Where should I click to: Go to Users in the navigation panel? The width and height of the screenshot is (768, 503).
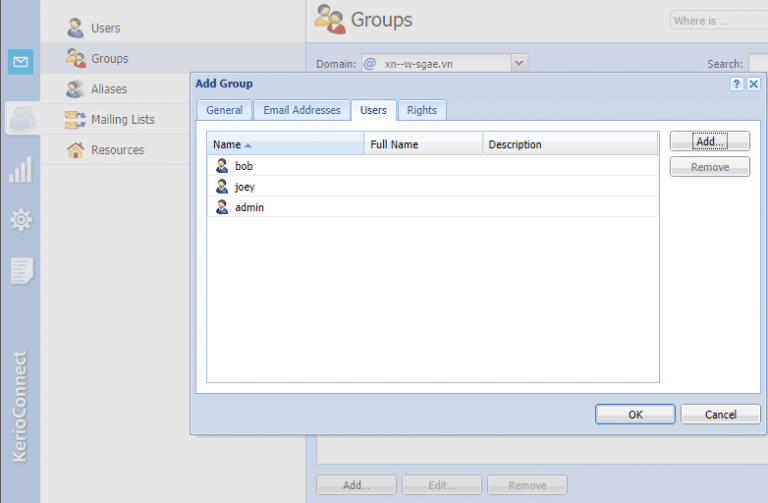105,28
